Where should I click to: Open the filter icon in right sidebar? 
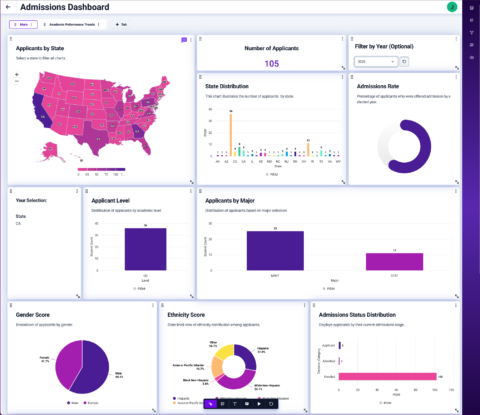(471, 33)
